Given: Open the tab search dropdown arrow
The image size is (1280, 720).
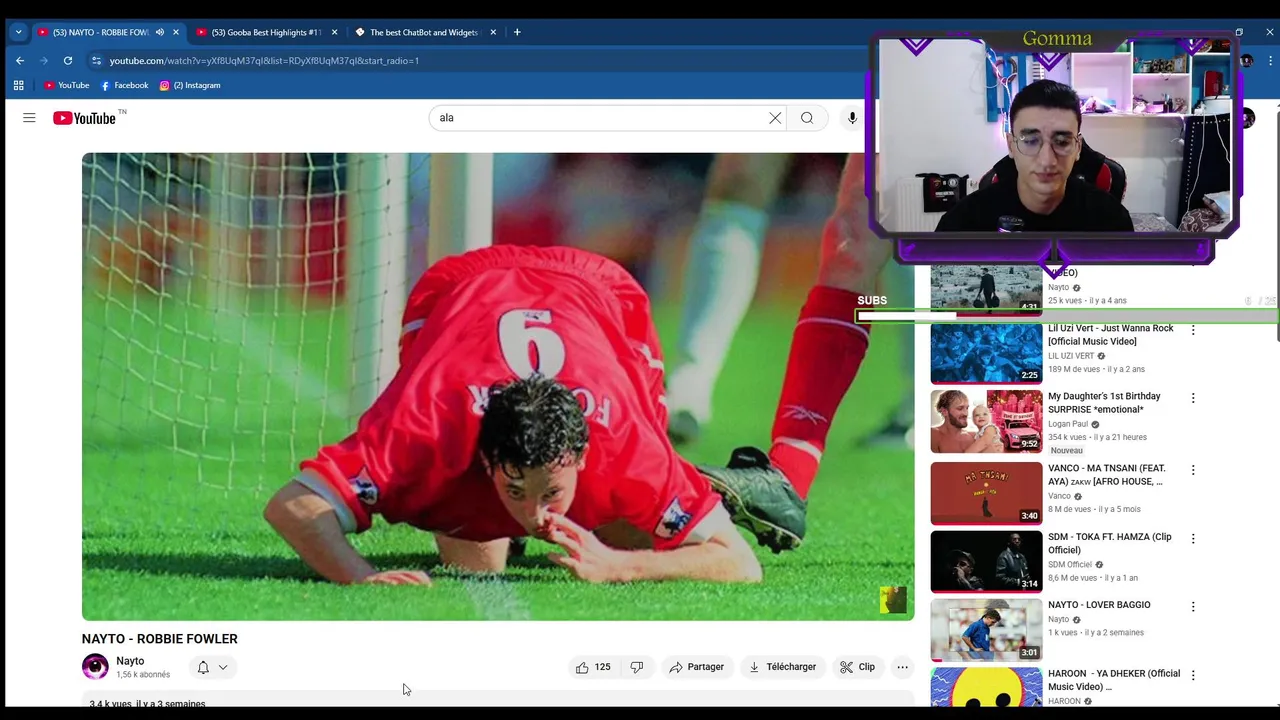Looking at the screenshot, I should click(x=18, y=32).
